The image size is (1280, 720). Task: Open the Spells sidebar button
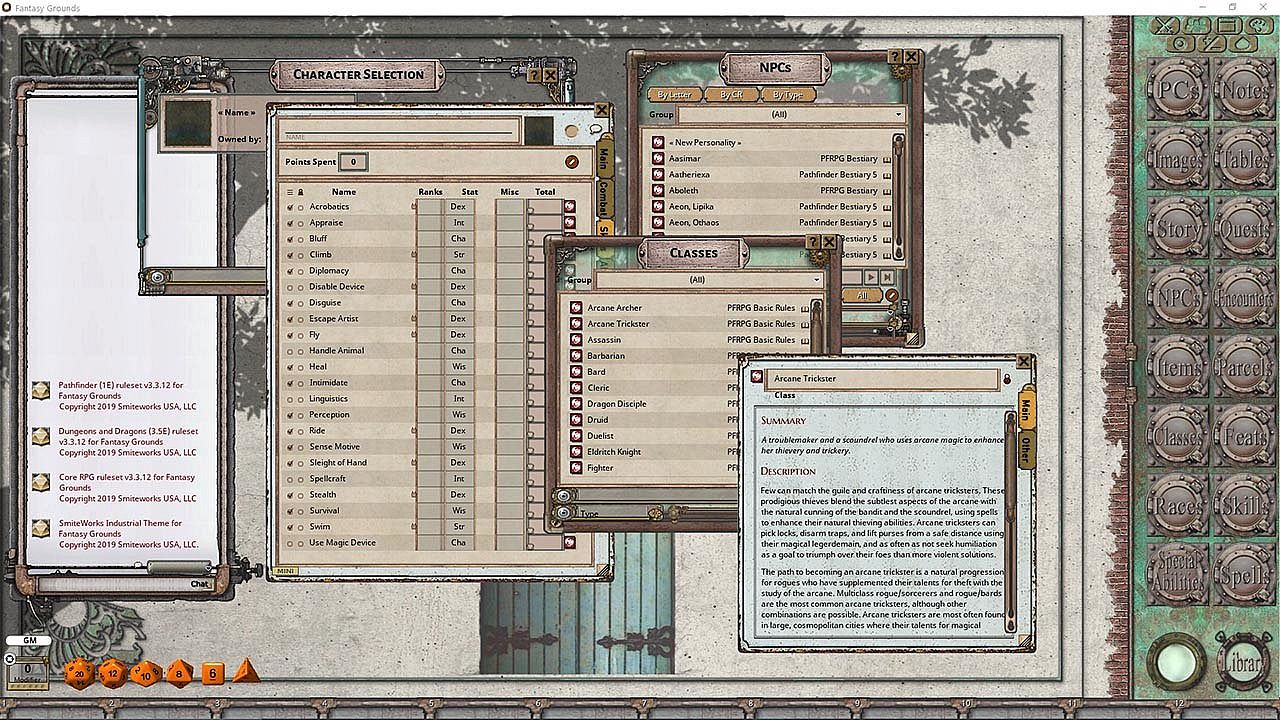[1244, 575]
